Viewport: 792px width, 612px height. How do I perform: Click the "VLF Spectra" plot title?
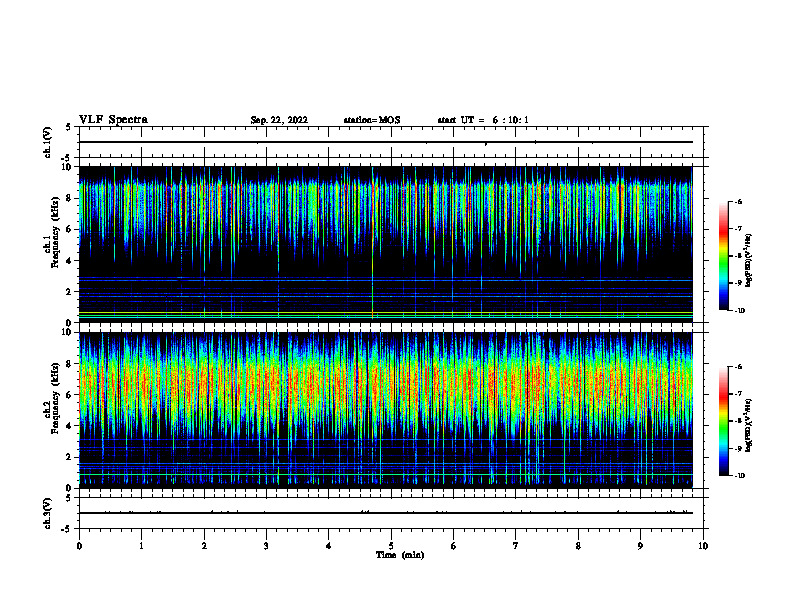pyautogui.click(x=113, y=120)
